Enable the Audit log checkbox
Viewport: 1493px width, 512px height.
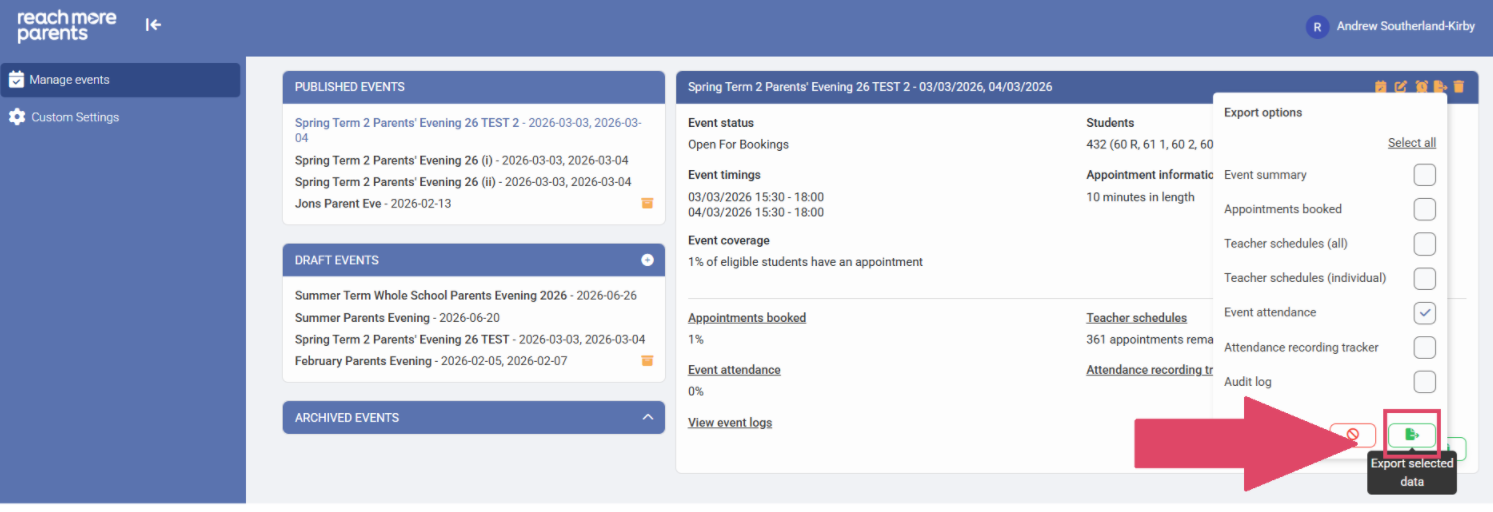1424,382
